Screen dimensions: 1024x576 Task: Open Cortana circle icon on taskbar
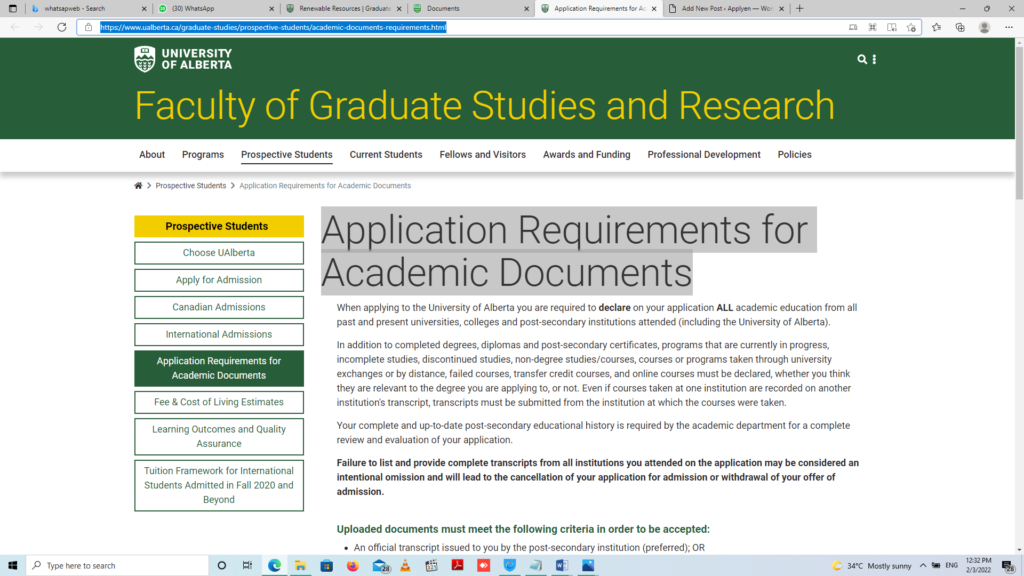221,566
